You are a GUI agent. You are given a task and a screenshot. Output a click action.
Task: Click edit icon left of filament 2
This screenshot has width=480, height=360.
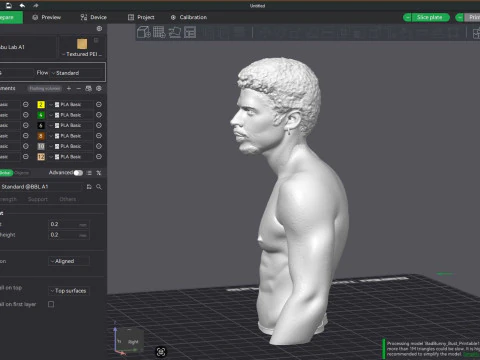(x=26, y=105)
